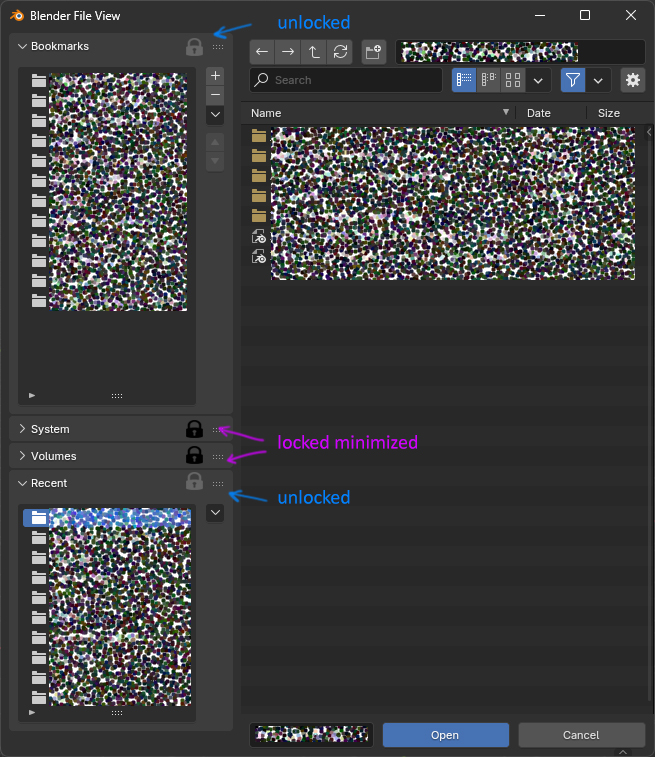655x757 pixels.
Task: Open Recent list specials dropdown
Action: point(215,513)
